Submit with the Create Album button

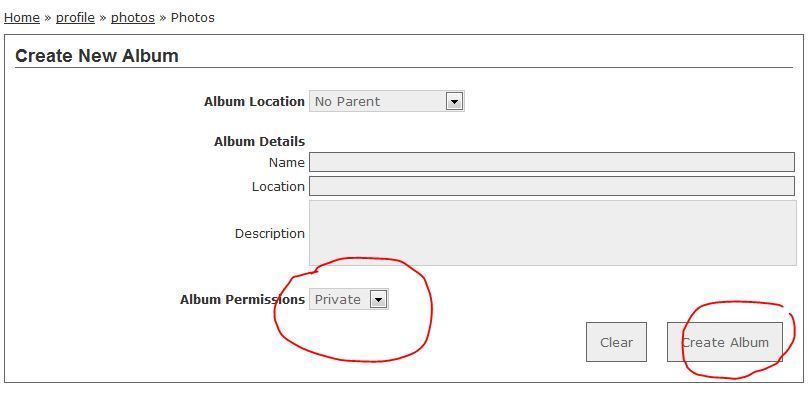click(x=725, y=342)
